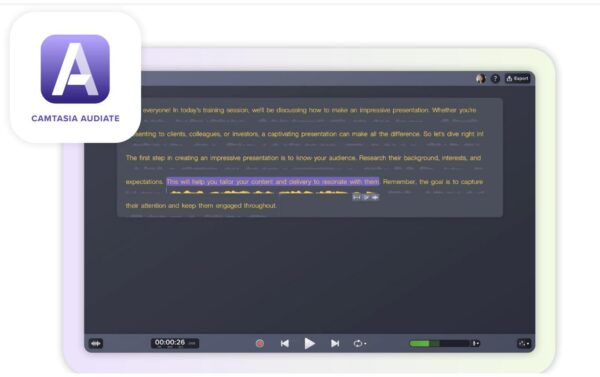
Task: Open the help question mark icon
Action: (x=495, y=78)
